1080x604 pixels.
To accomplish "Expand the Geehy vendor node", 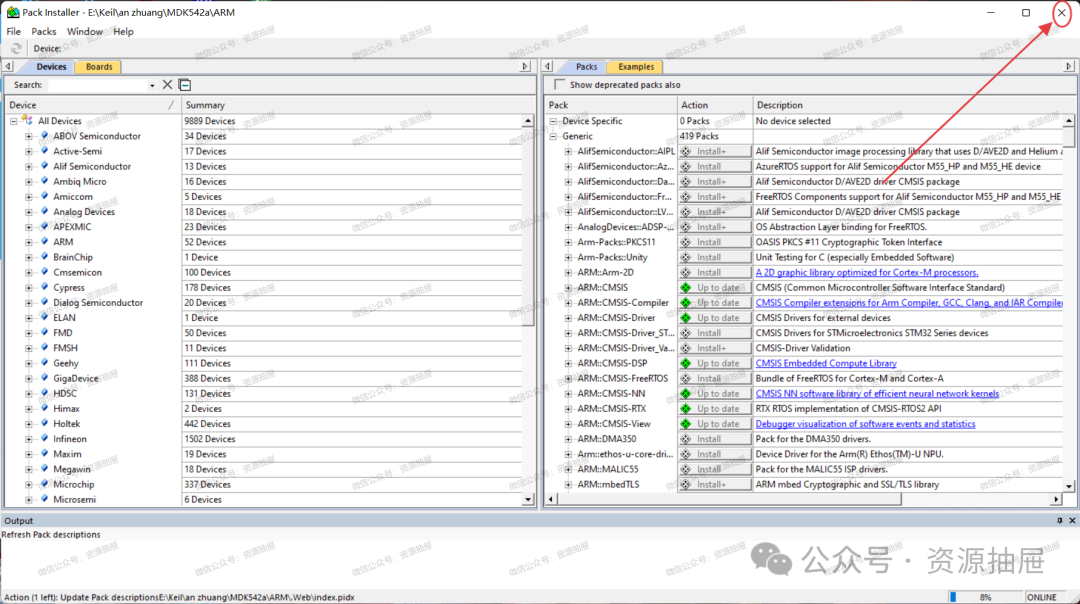I will (x=29, y=363).
